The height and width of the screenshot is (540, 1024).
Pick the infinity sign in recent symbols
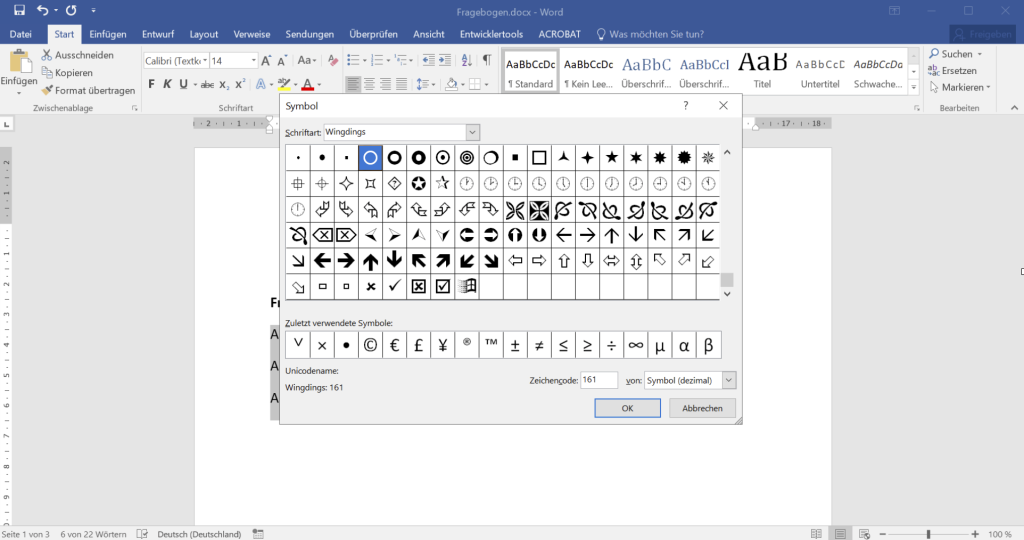pos(635,345)
